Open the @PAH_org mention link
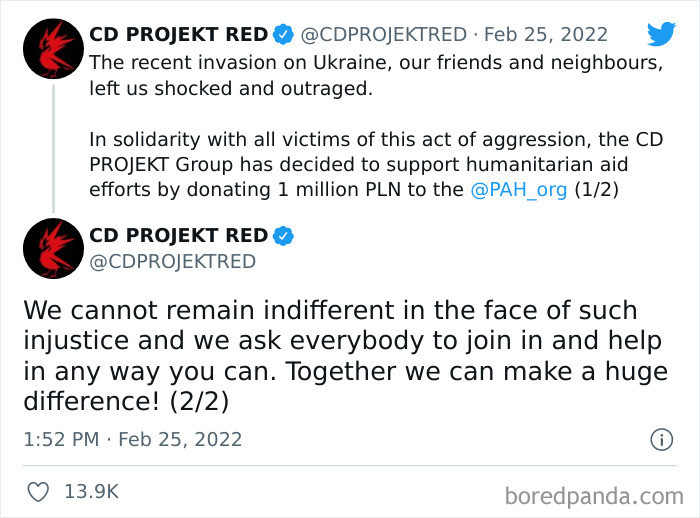Image resolution: width=700 pixels, height=518 pixels. (x=519, y=190)
